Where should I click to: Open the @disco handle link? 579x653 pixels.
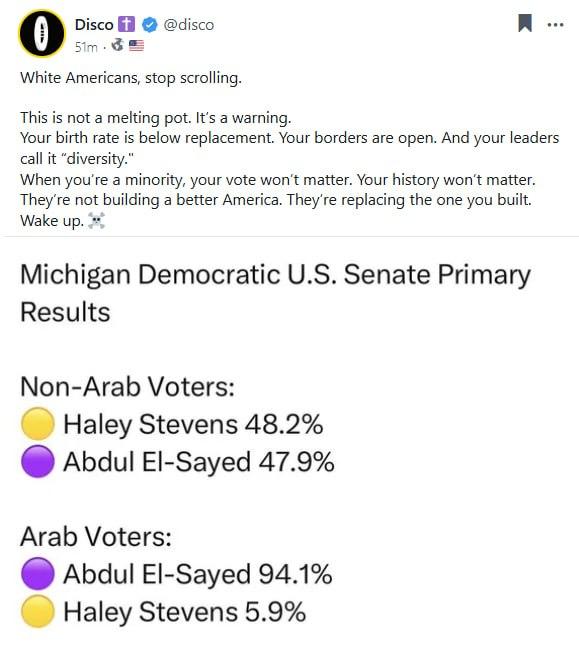tap(189, 25)
